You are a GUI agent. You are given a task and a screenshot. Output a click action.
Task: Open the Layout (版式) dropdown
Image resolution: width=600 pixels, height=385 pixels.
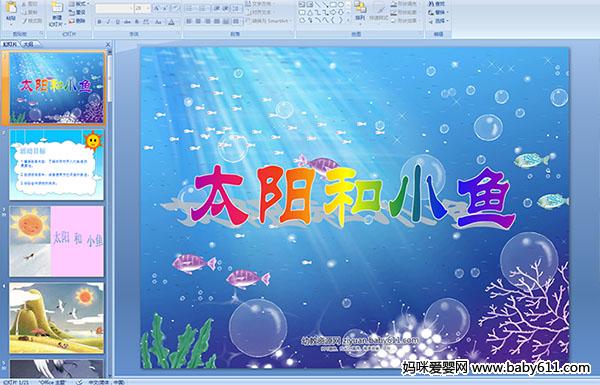click(x=79, y=4)
